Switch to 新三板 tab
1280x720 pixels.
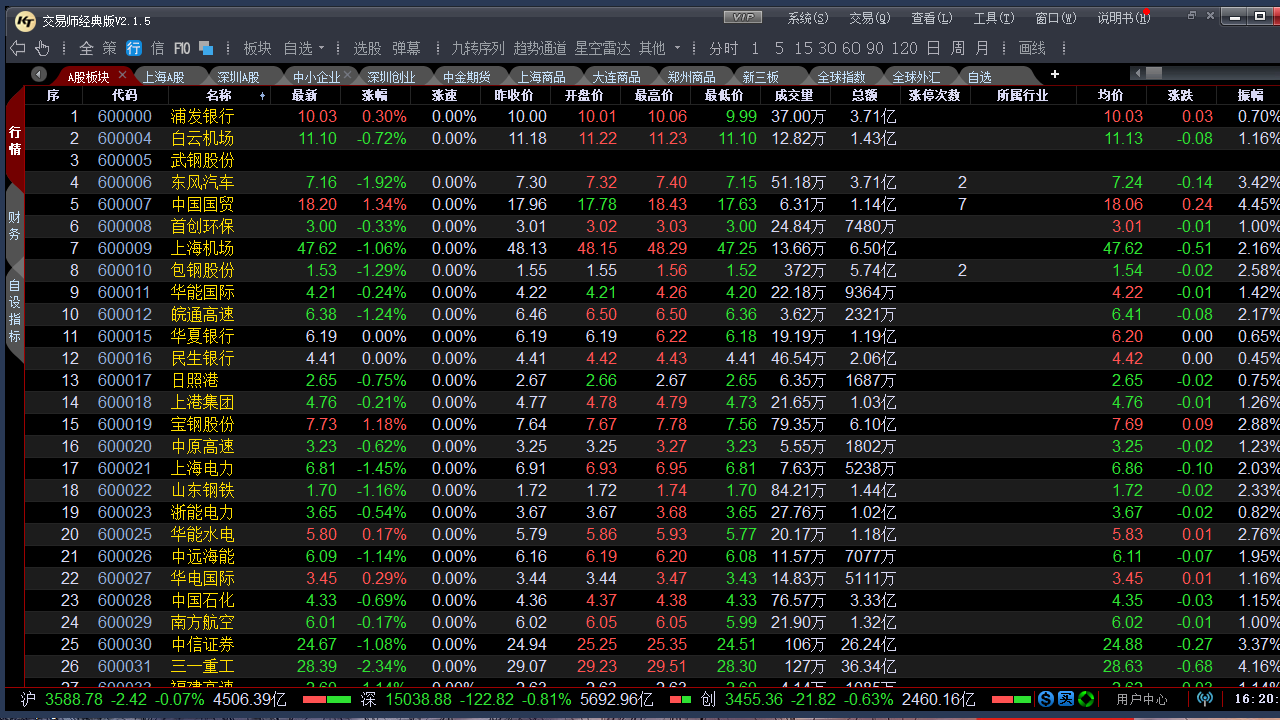pyautogui.click(x=761, y=77)
